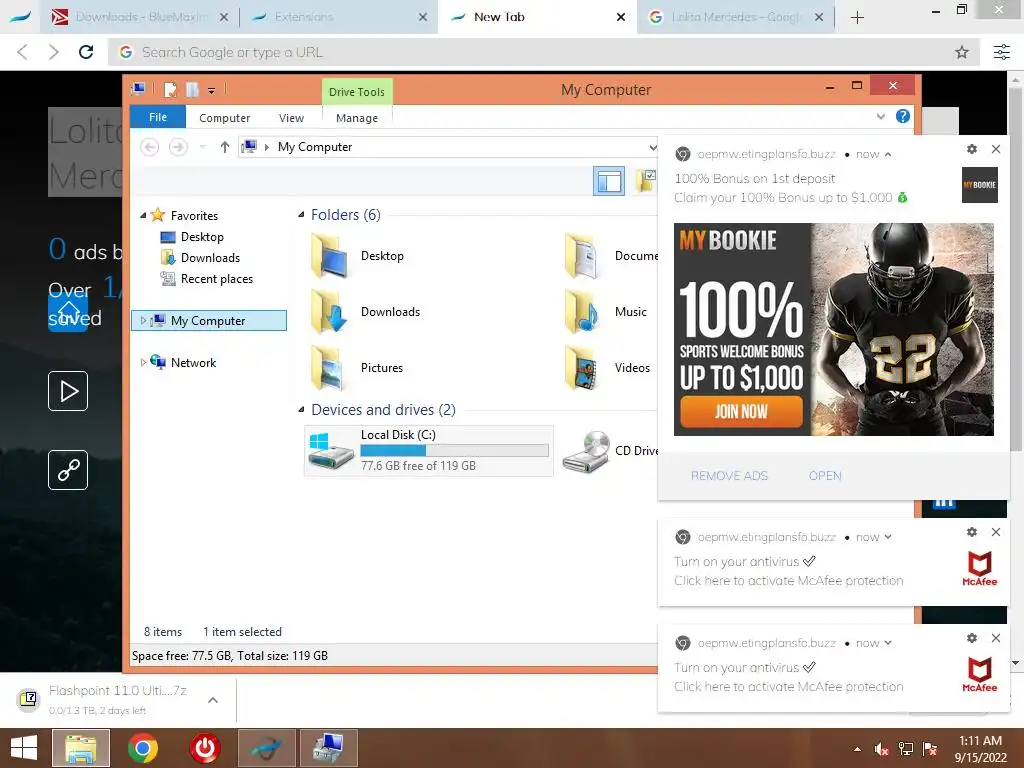Image resolution: width=1024 pixels, height=768 pixels.
Task: Click the Properties icon in quick access toolbar
Action: point(170,89)
